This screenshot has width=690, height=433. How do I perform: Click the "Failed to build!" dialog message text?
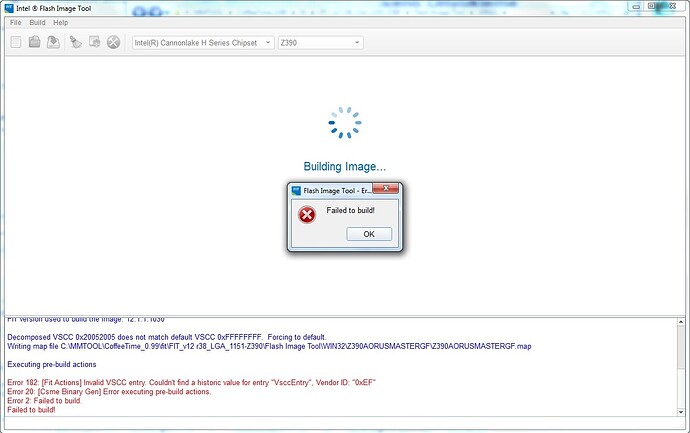click(350, 210)
